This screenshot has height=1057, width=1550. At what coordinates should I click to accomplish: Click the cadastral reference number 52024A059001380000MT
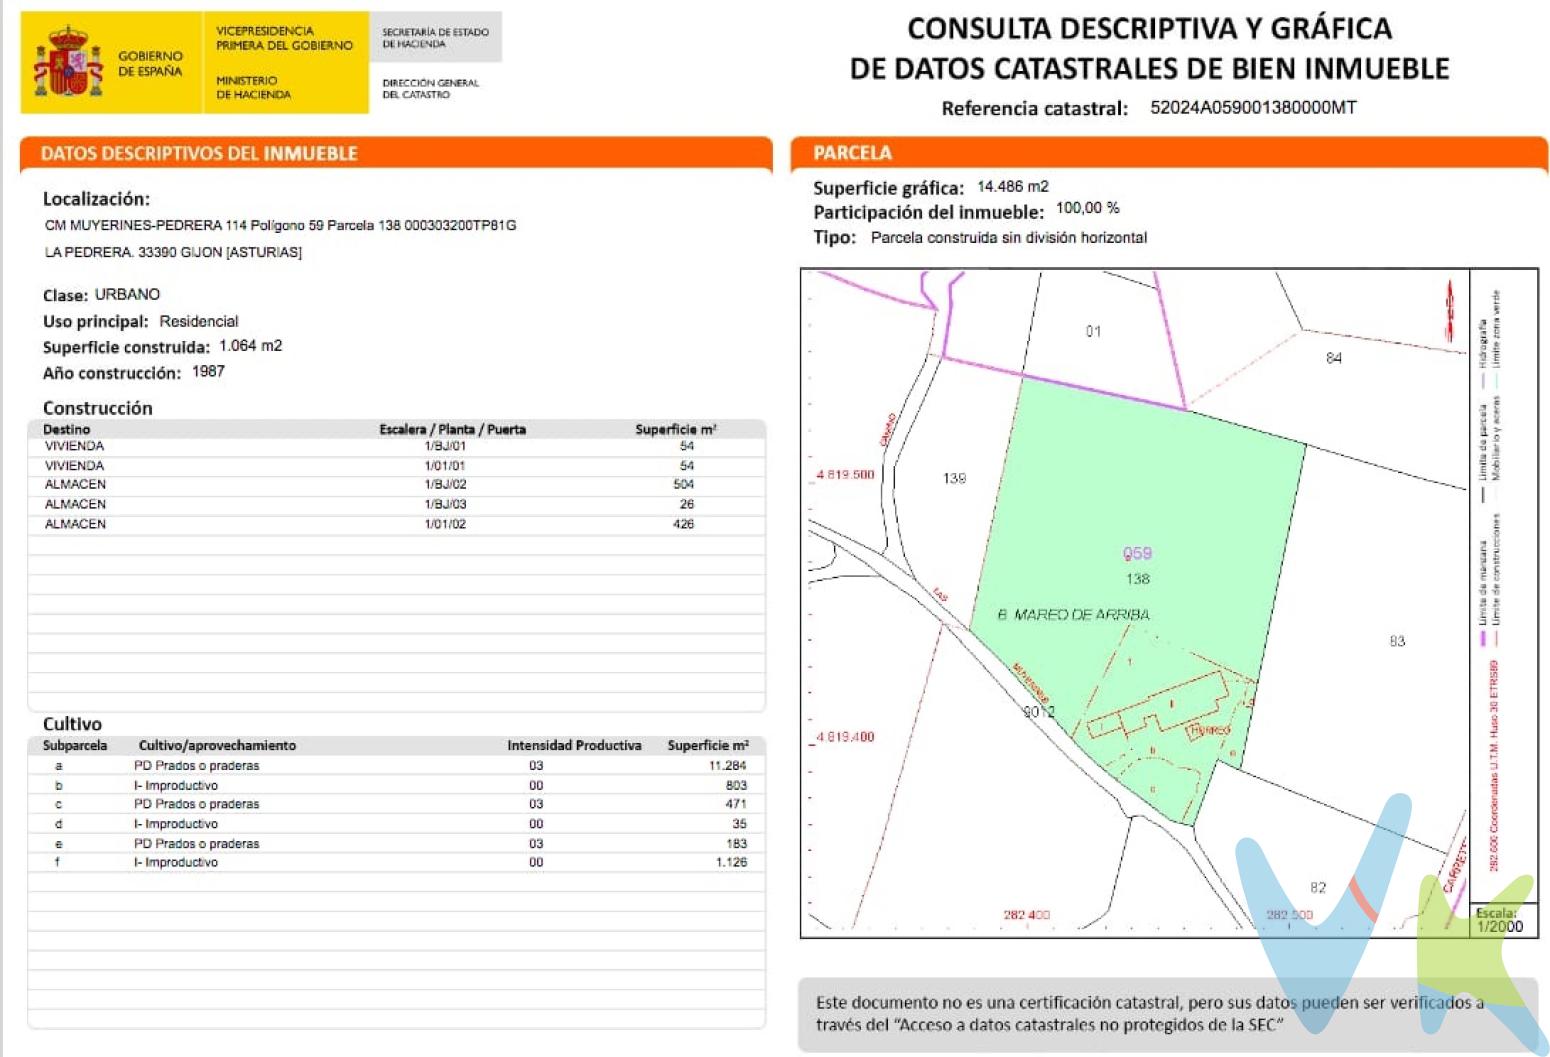pyautogui.click(x=1253, y=108)
